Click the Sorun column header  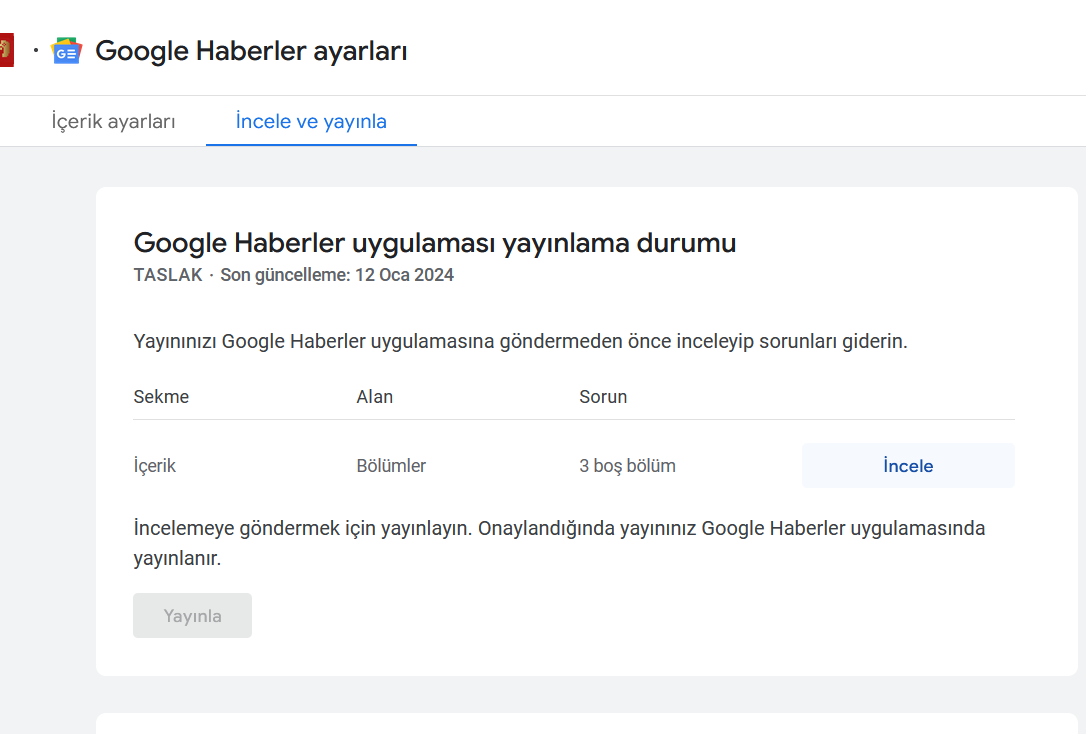(x=603, y=397)
